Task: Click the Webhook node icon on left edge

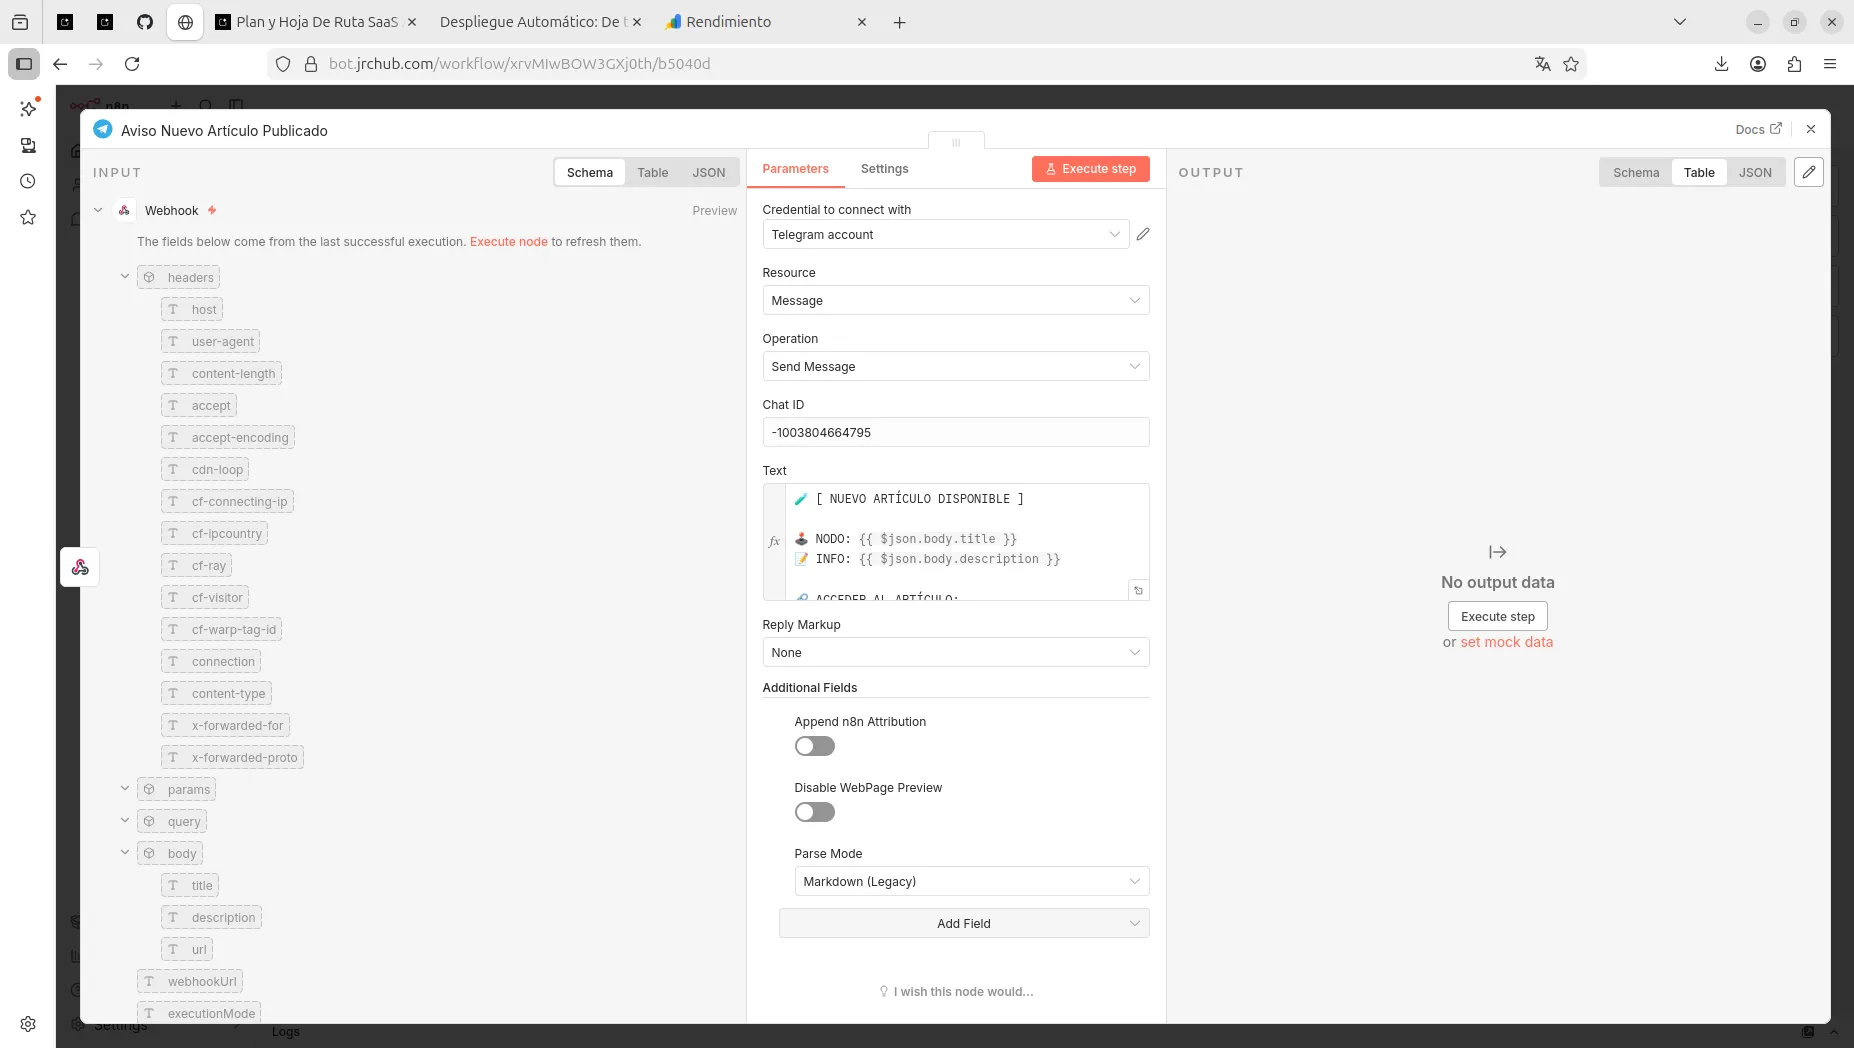Action: [80, 567]
